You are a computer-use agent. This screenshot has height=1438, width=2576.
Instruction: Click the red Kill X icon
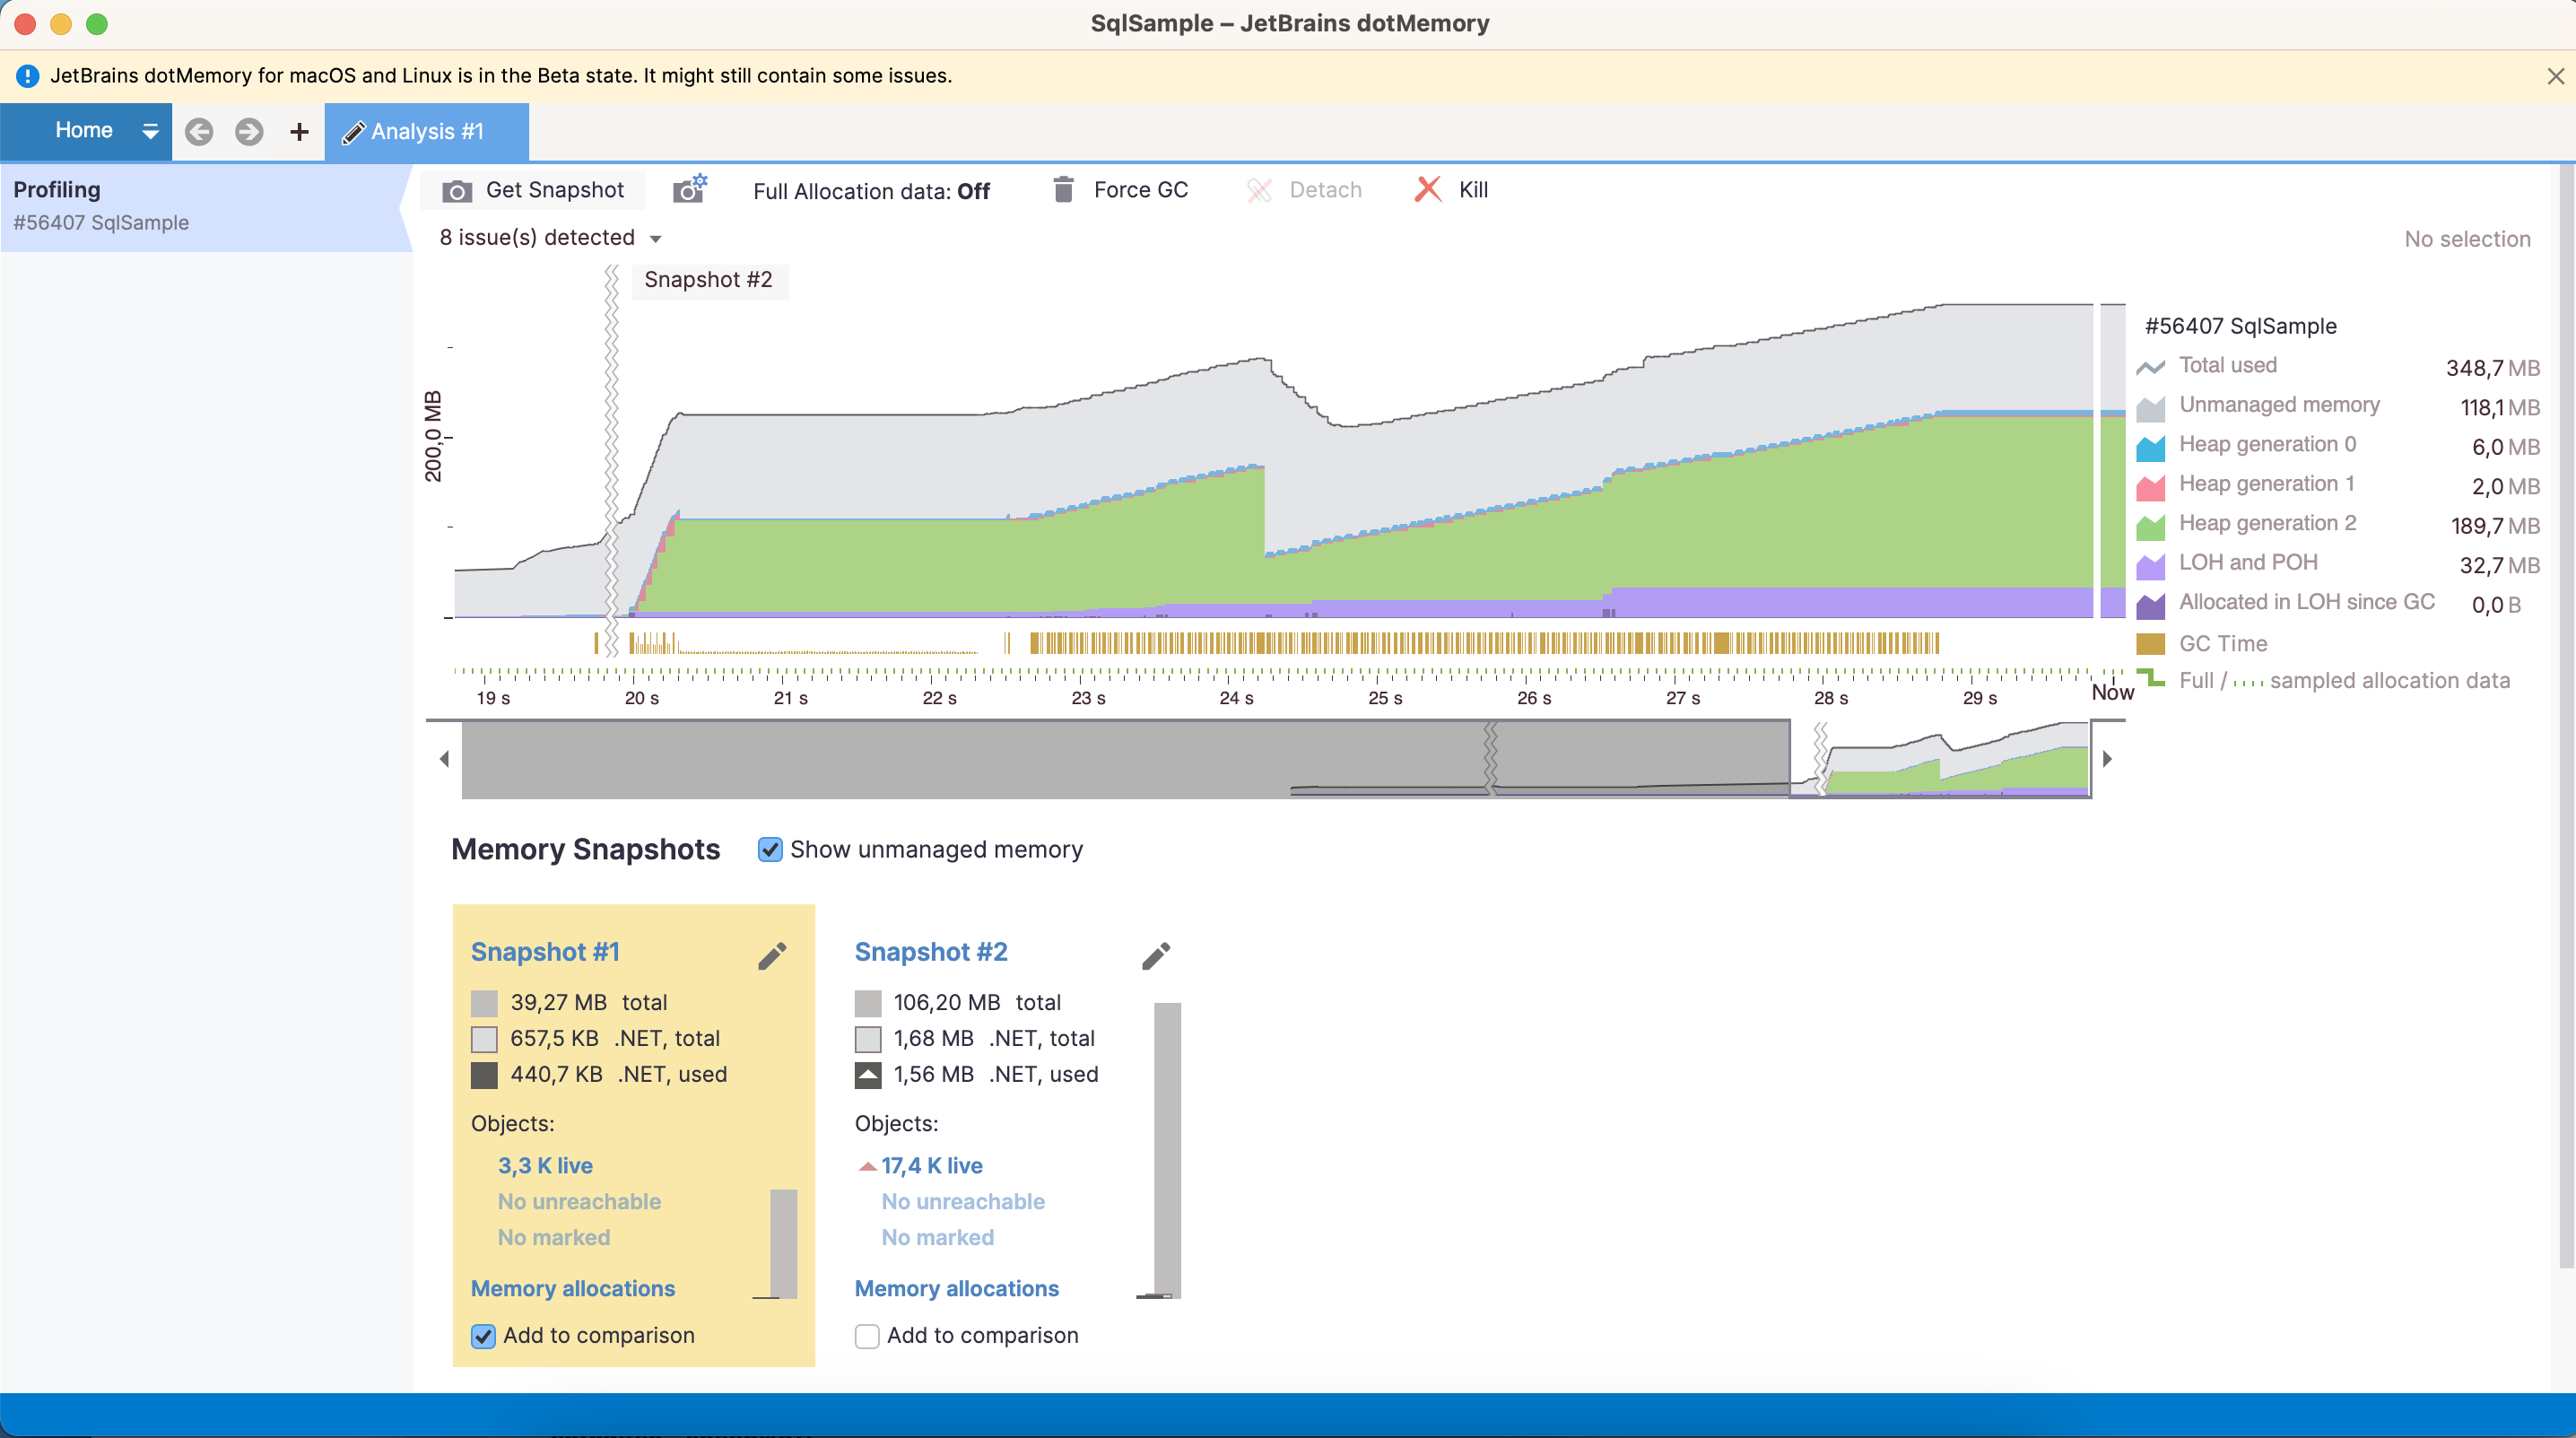tap(1428, 190)
